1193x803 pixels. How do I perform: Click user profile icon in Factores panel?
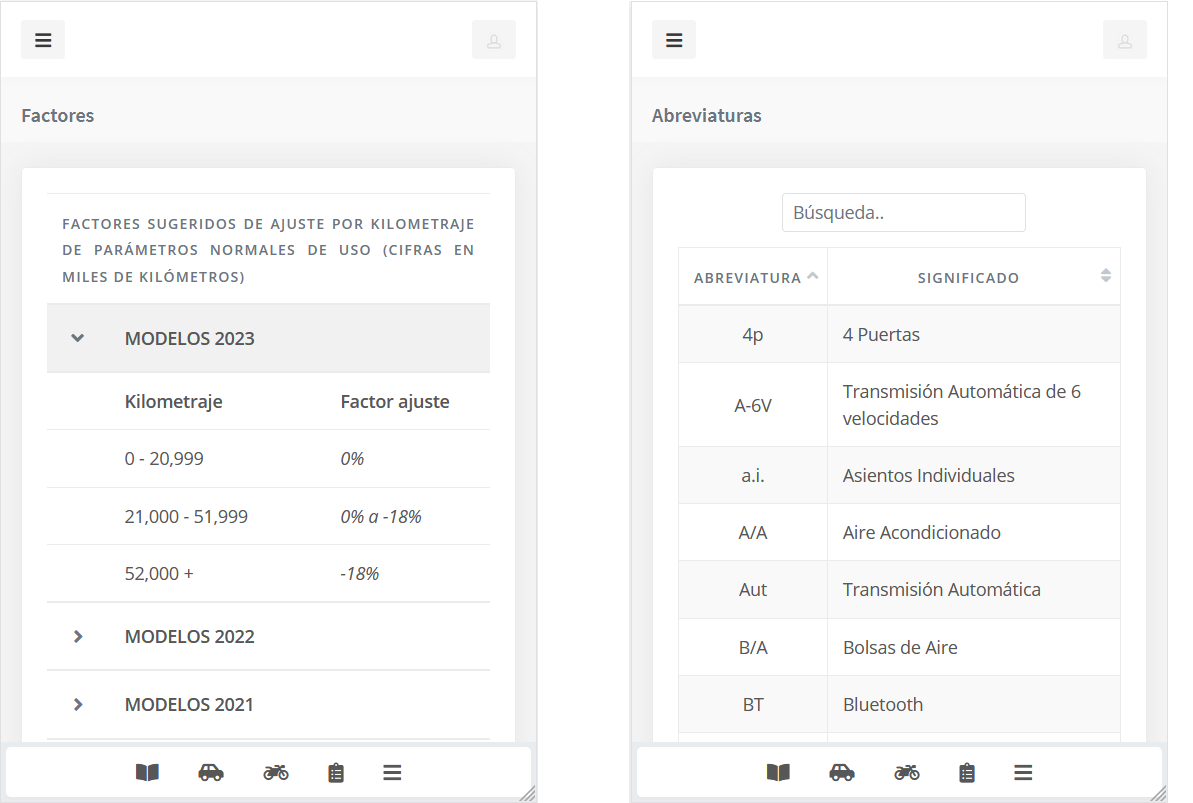493,40
